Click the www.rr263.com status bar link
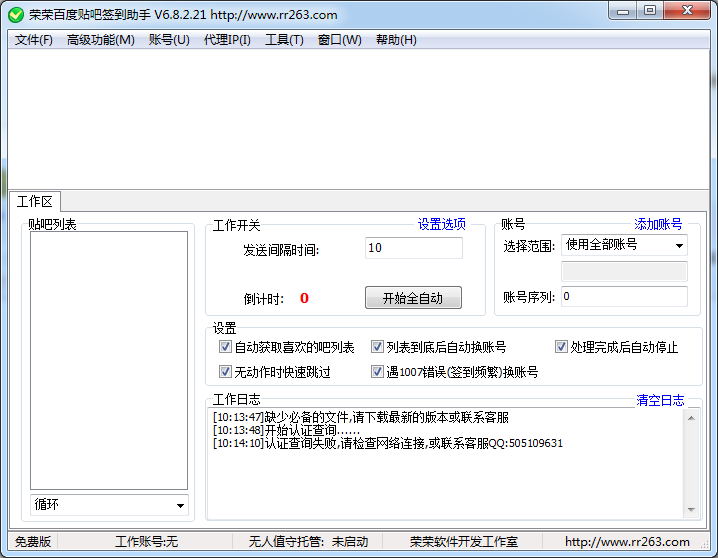 tap(627, 542)
